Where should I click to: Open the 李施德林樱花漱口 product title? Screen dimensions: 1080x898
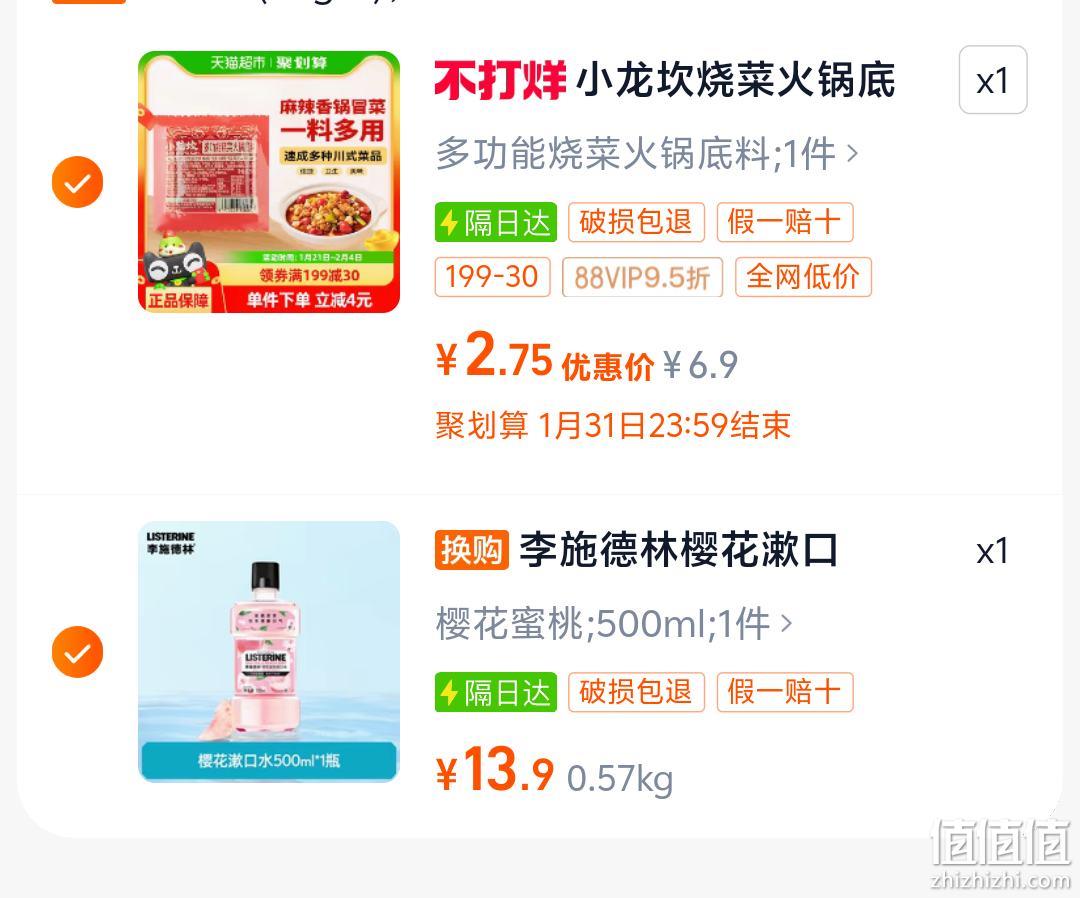(x=678, y=550)
